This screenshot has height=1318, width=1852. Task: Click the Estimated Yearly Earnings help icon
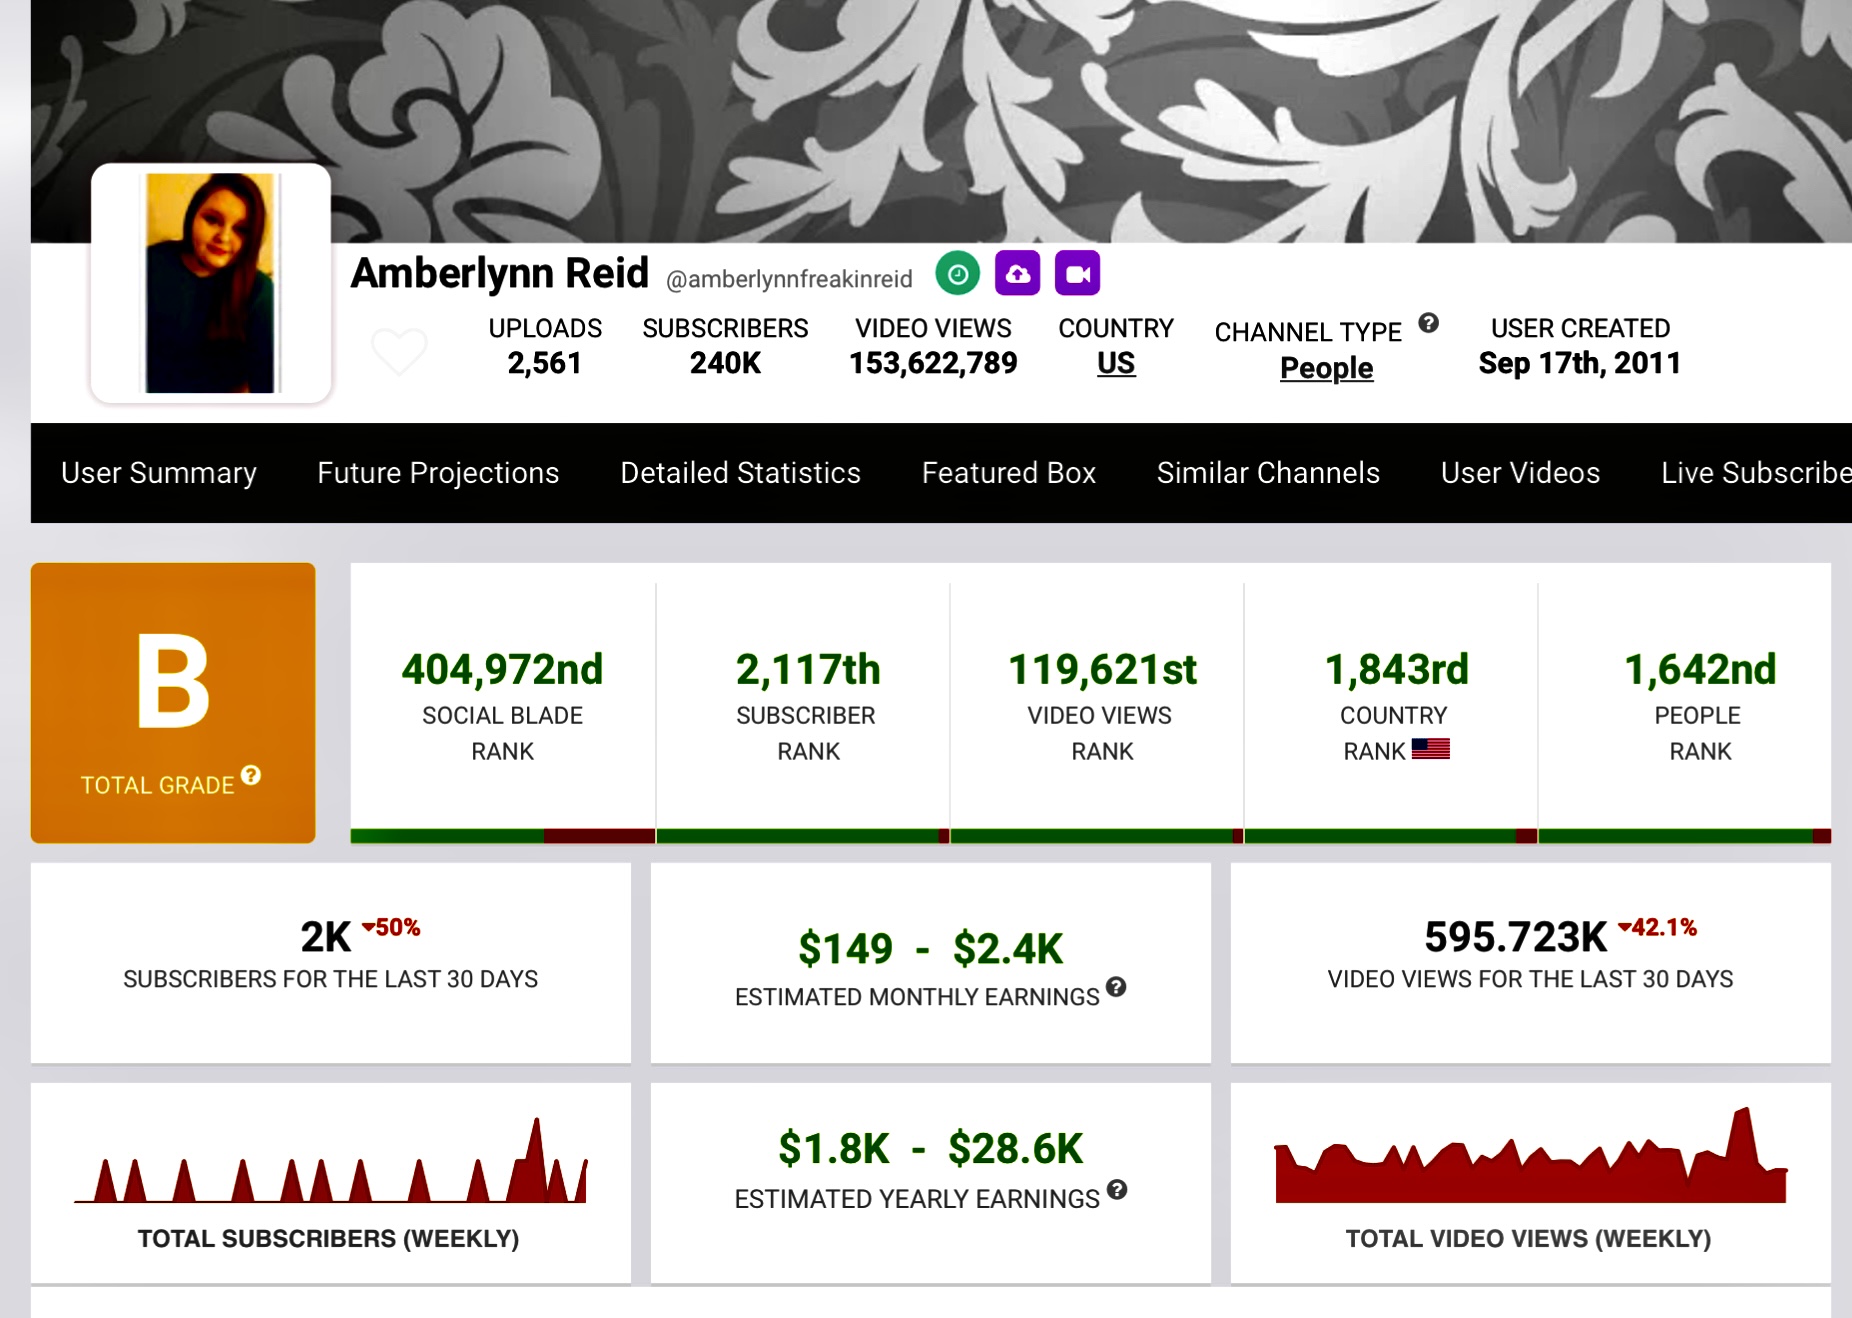coord(1117,1189)
